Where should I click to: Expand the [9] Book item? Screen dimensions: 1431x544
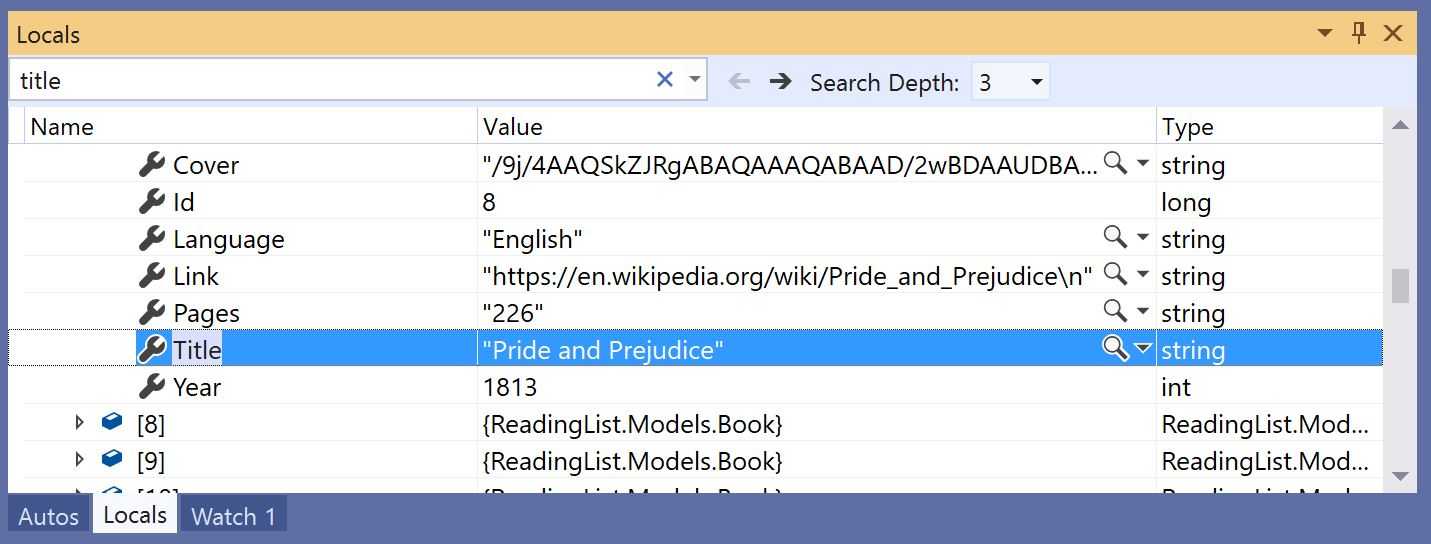point(80,460)
